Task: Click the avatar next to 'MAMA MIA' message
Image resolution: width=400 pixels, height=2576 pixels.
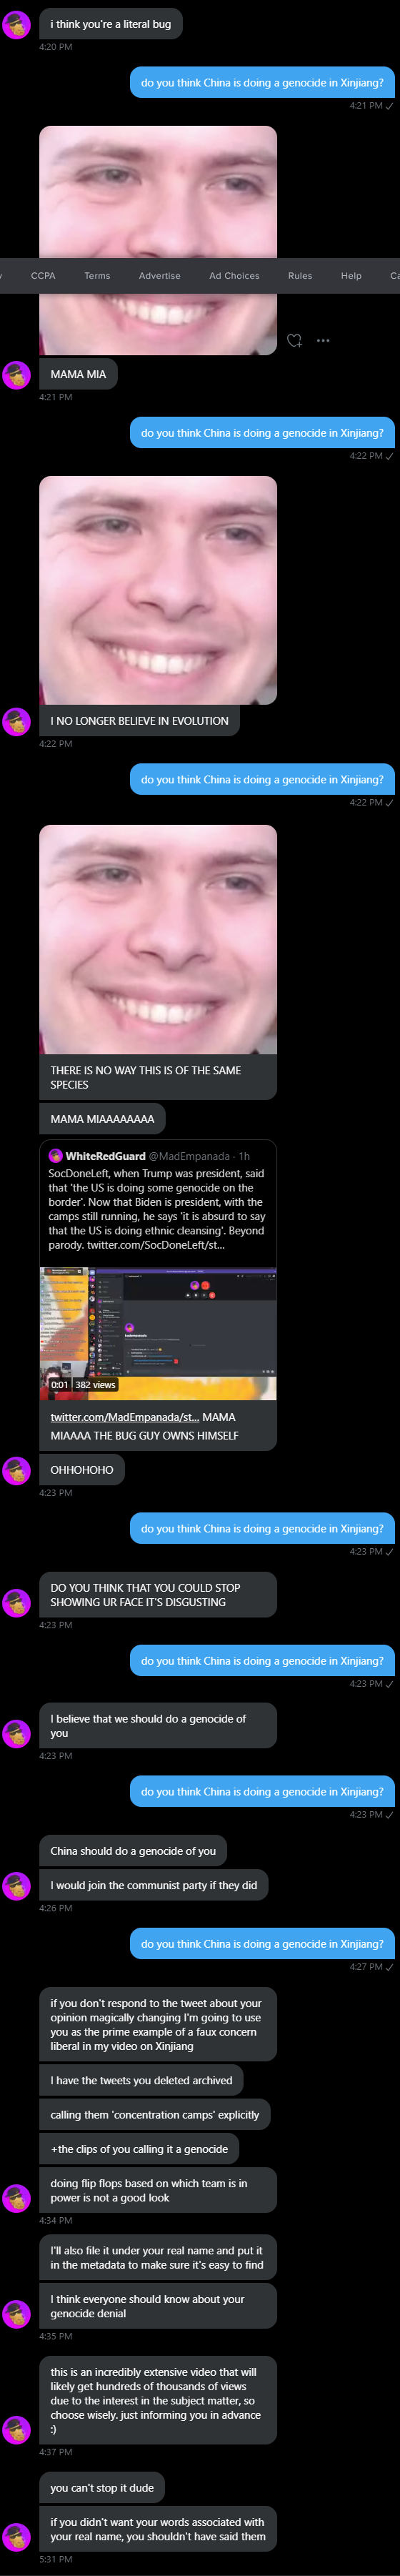Action: (x=17, y=375)
